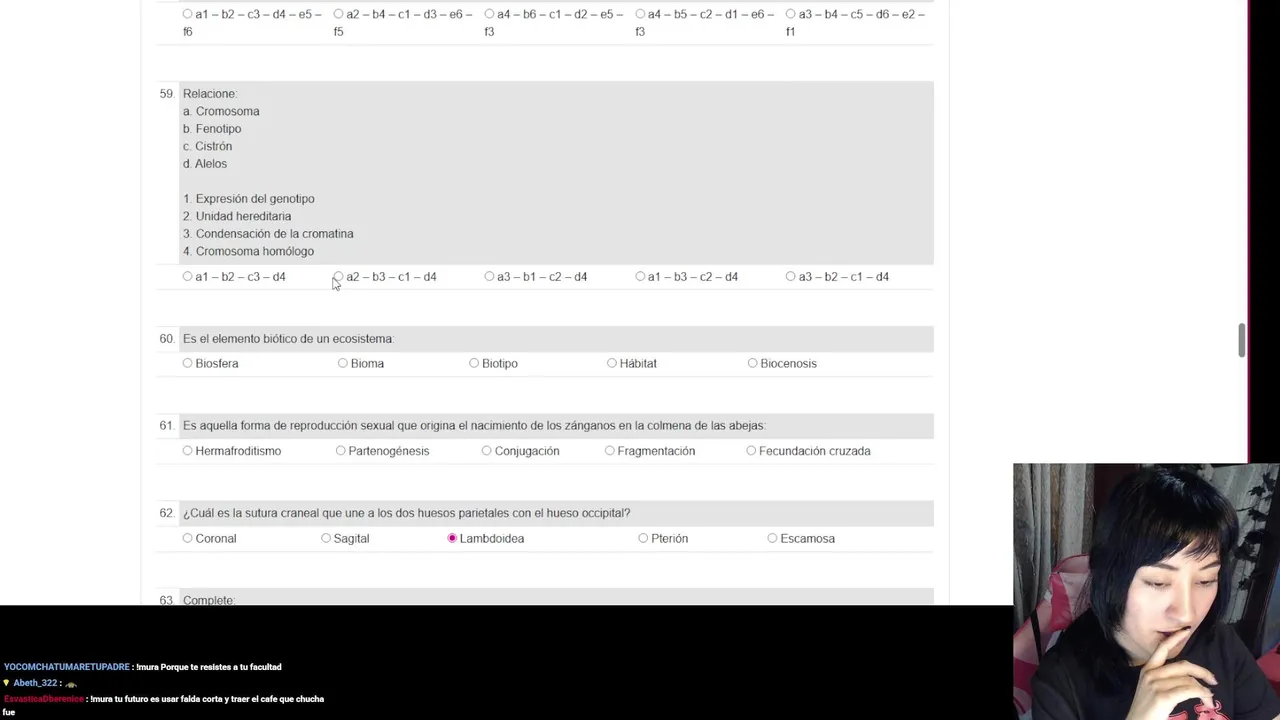1280x720 pixels.
Task: Select Sagital suture option
Action: (326, 538)
